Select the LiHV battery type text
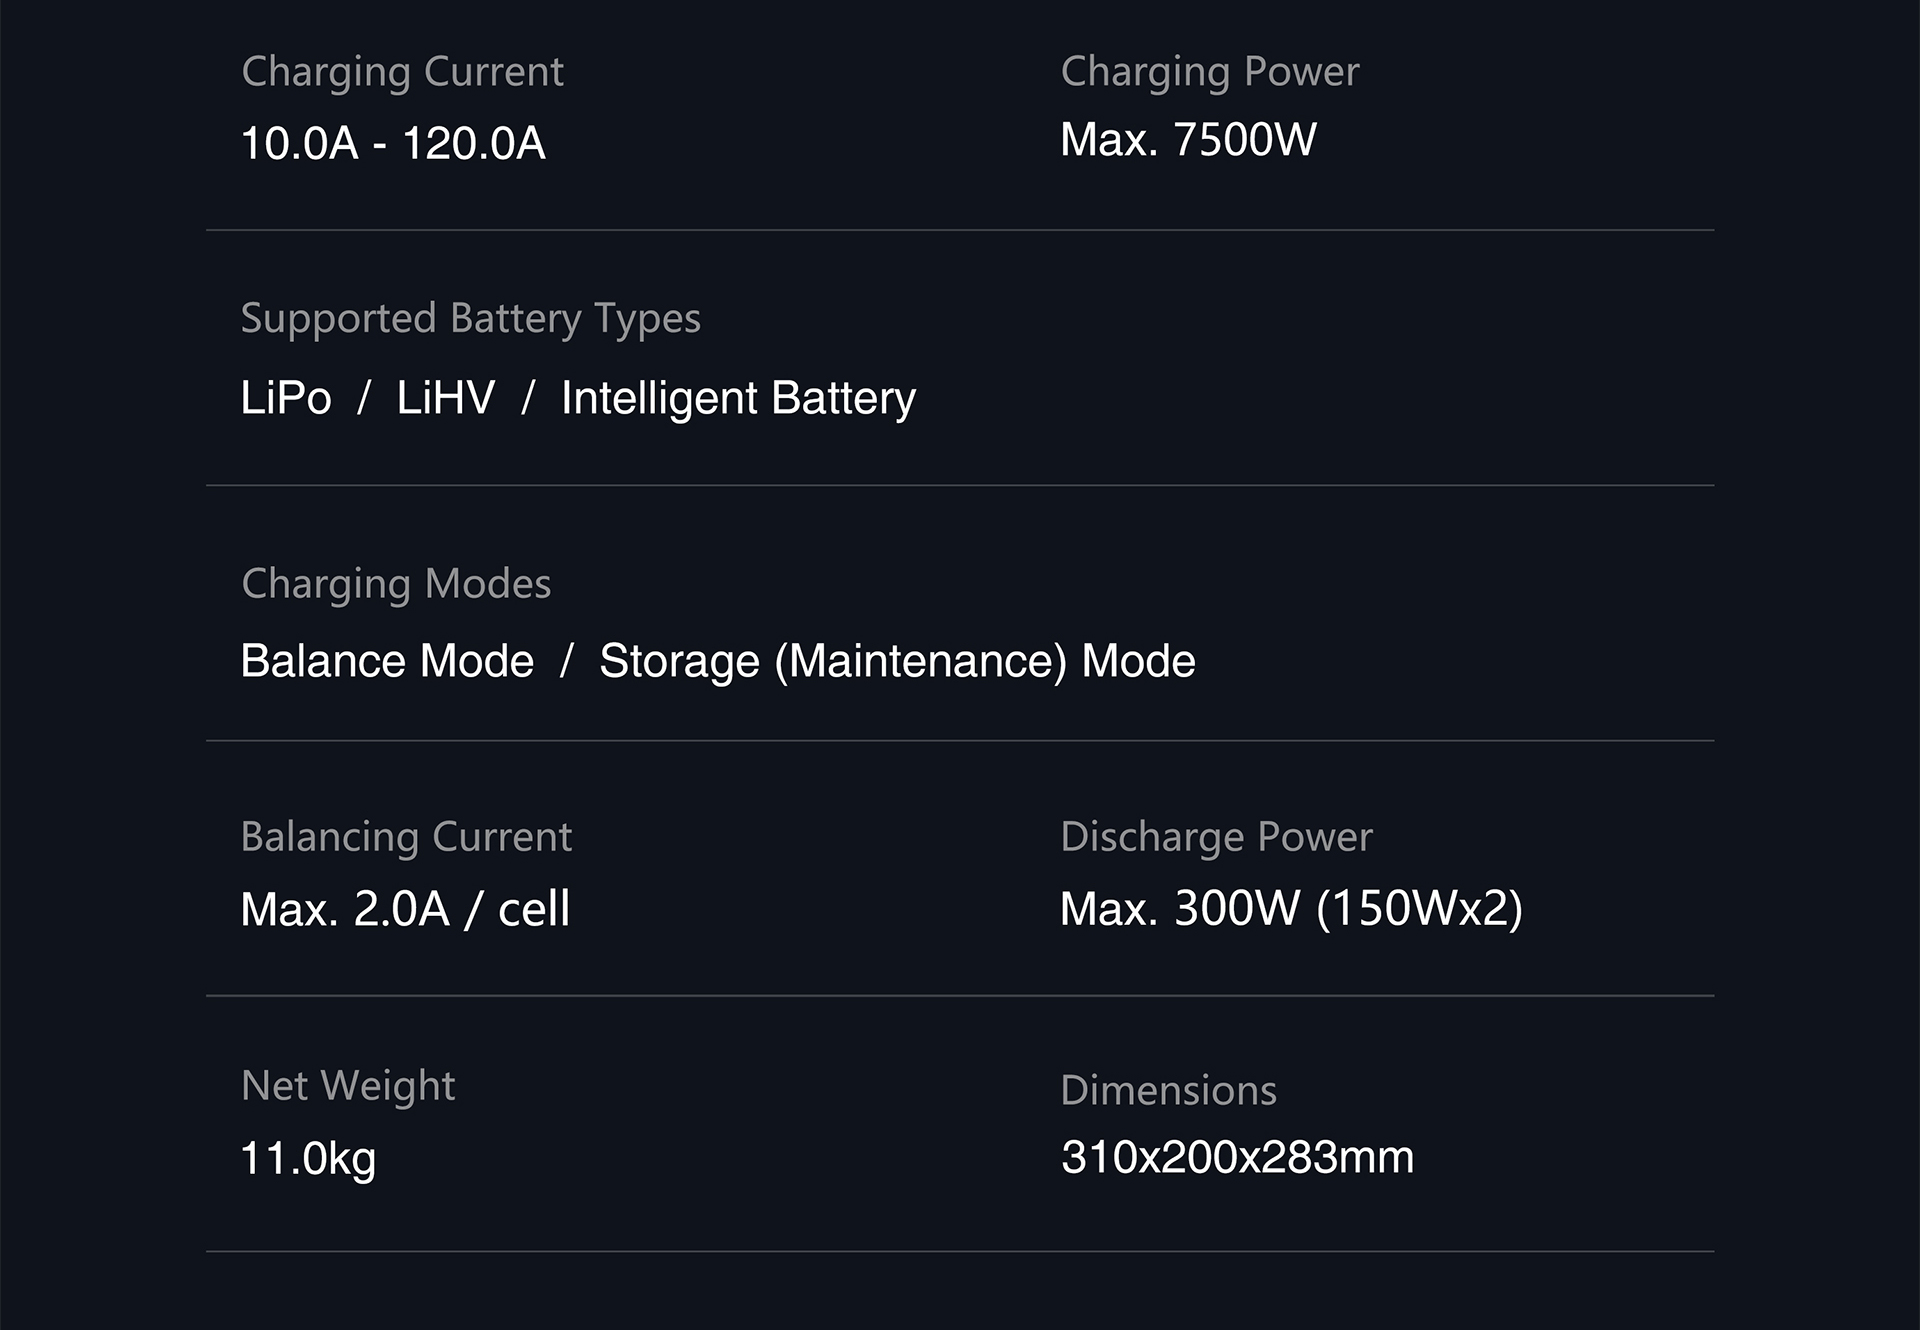 tap(446, 398)
